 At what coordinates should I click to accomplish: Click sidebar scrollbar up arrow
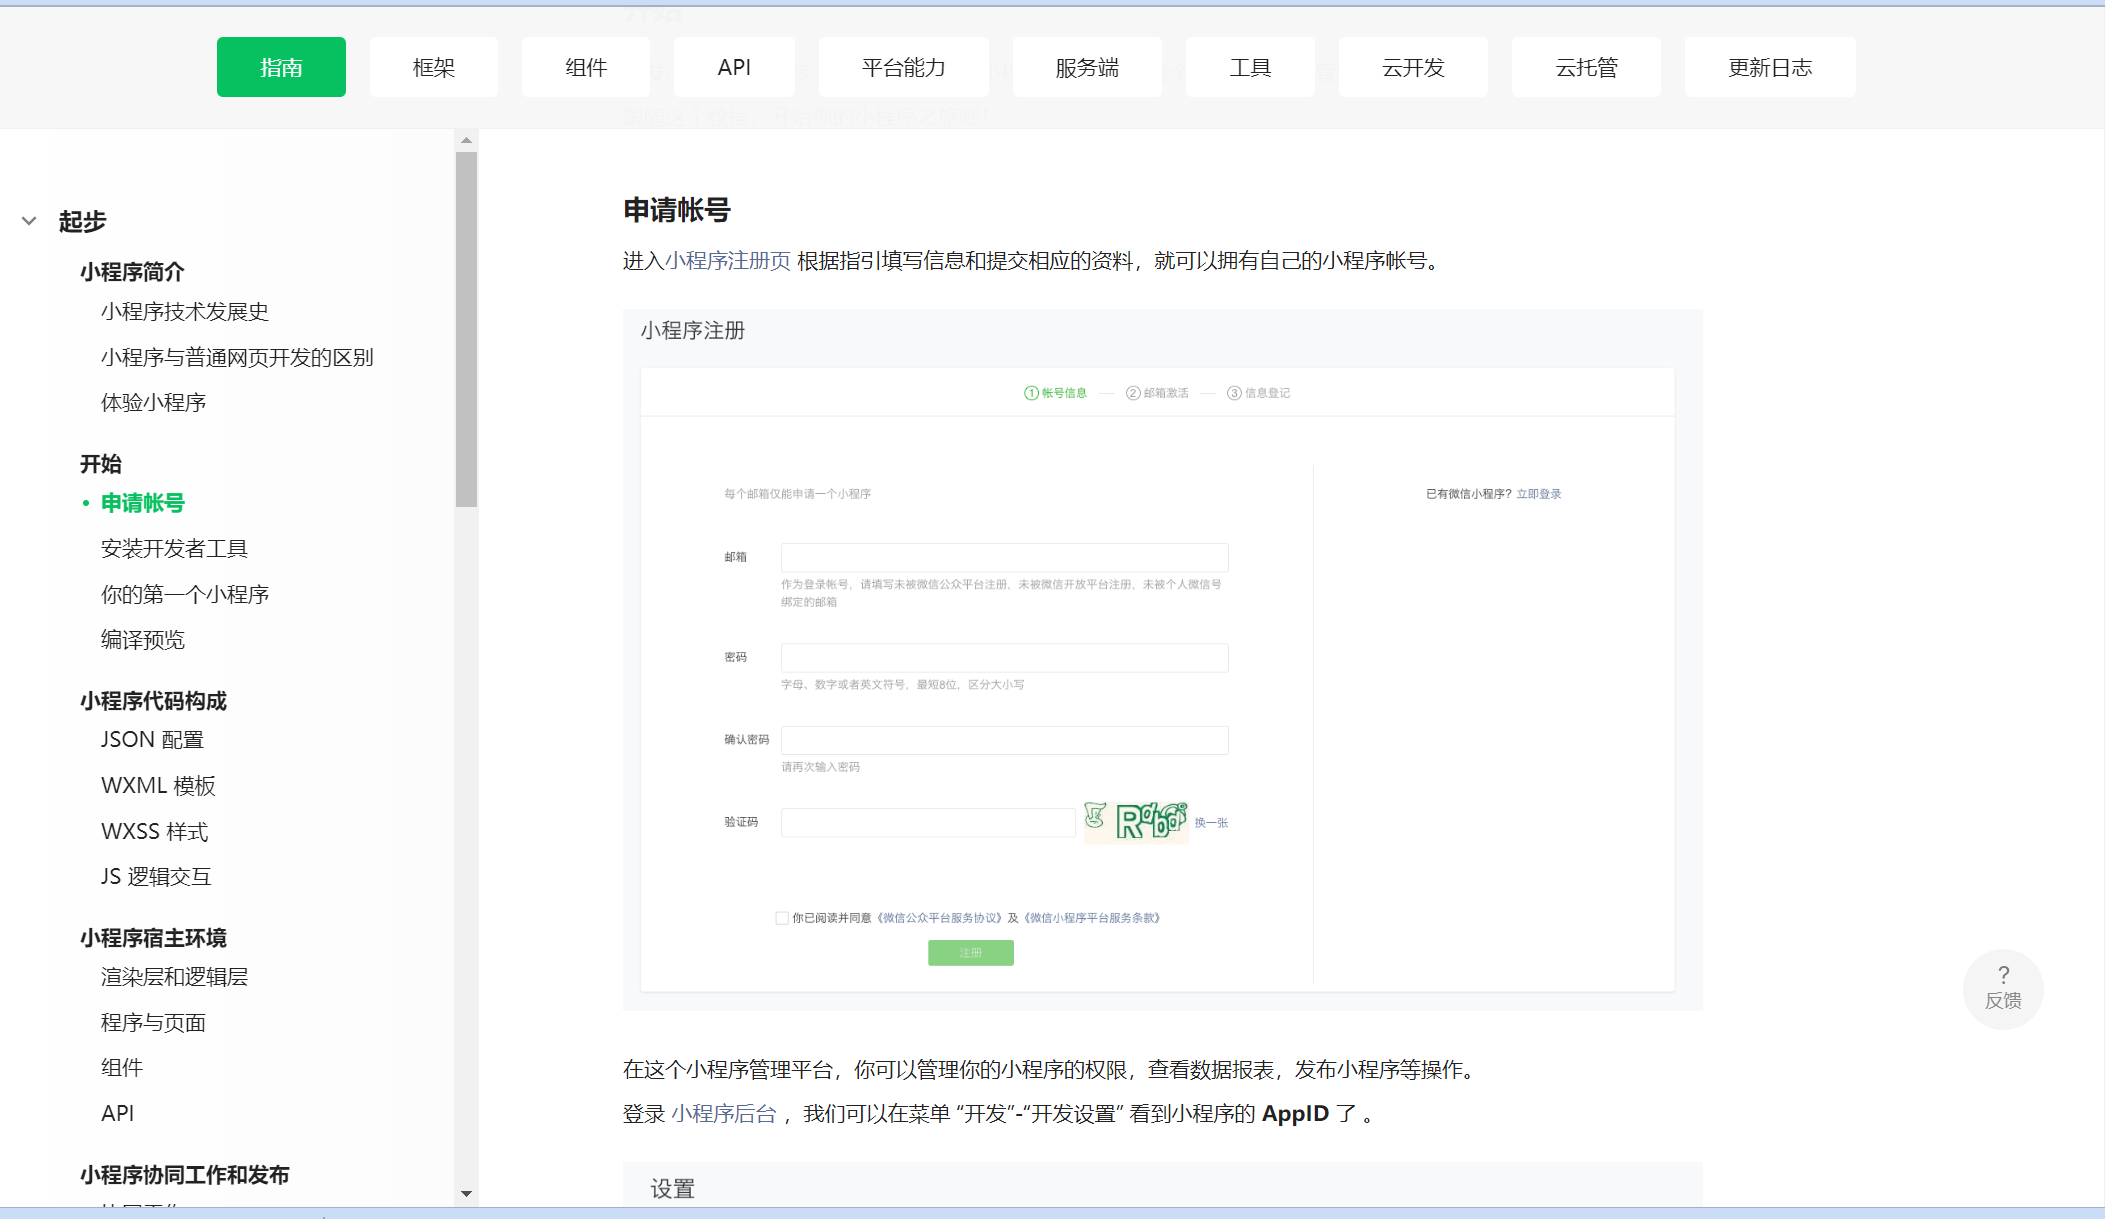[466, 141]
